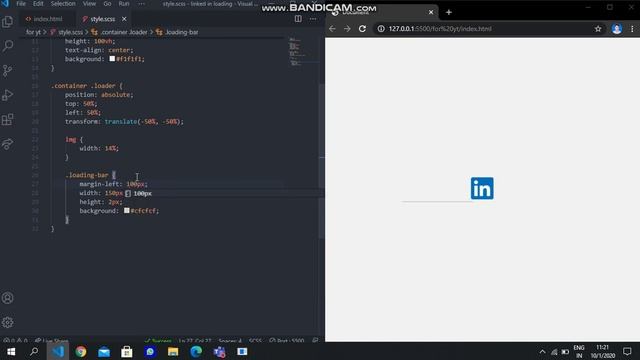Go back in the browser
Image resolution: width=640 pixels, height=360 pixels.
tap(332, 29)
